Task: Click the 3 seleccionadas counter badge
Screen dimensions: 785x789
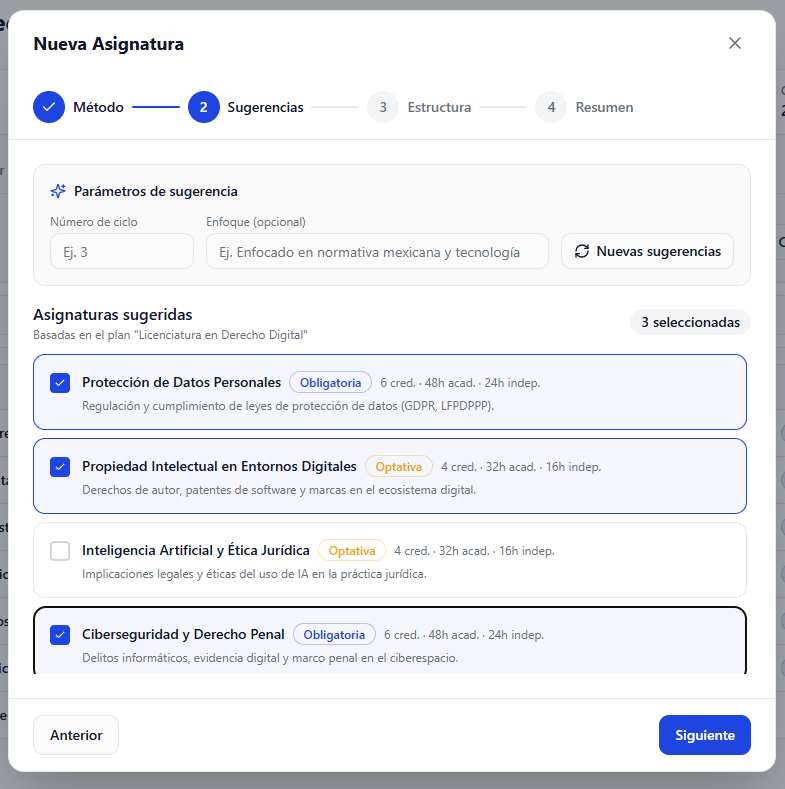Action: point(690,322)
